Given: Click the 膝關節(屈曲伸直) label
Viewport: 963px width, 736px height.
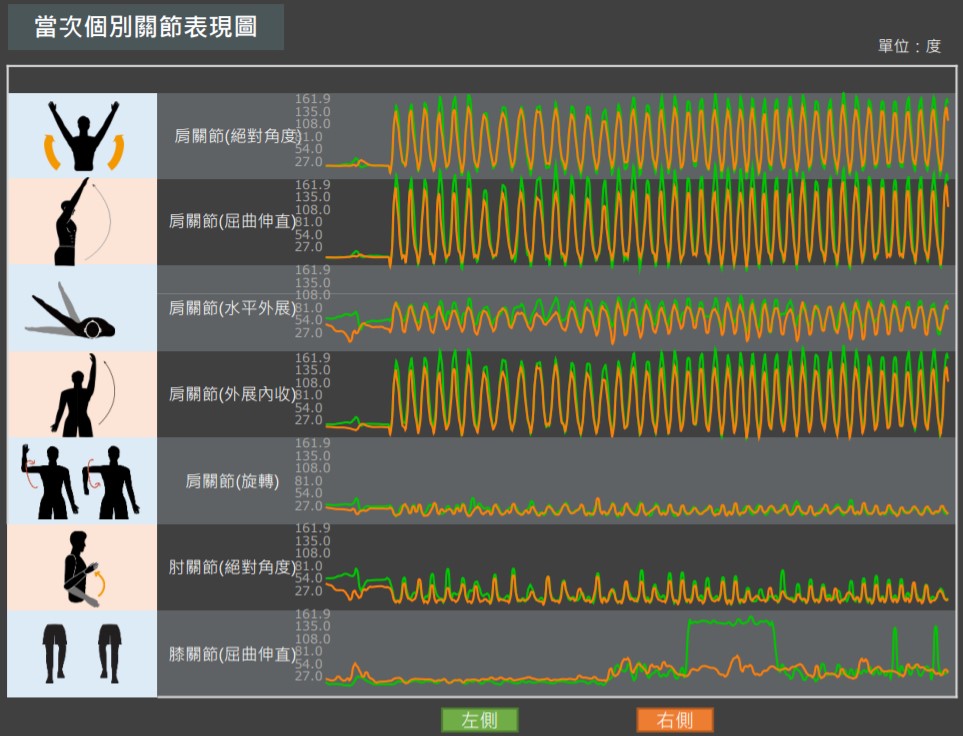Looking at the screenshot, I should (231, 655).
